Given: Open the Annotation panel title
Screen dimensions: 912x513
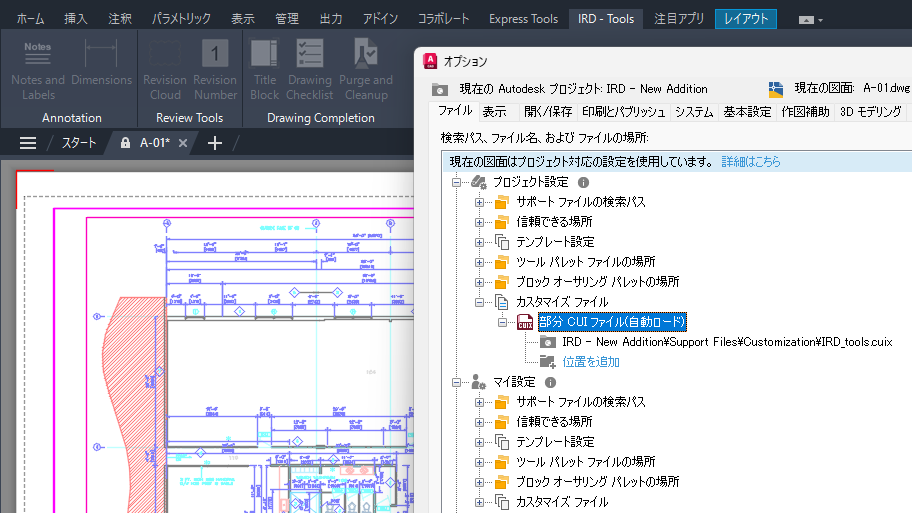Looking at the screenshot, I should point(72,117).
